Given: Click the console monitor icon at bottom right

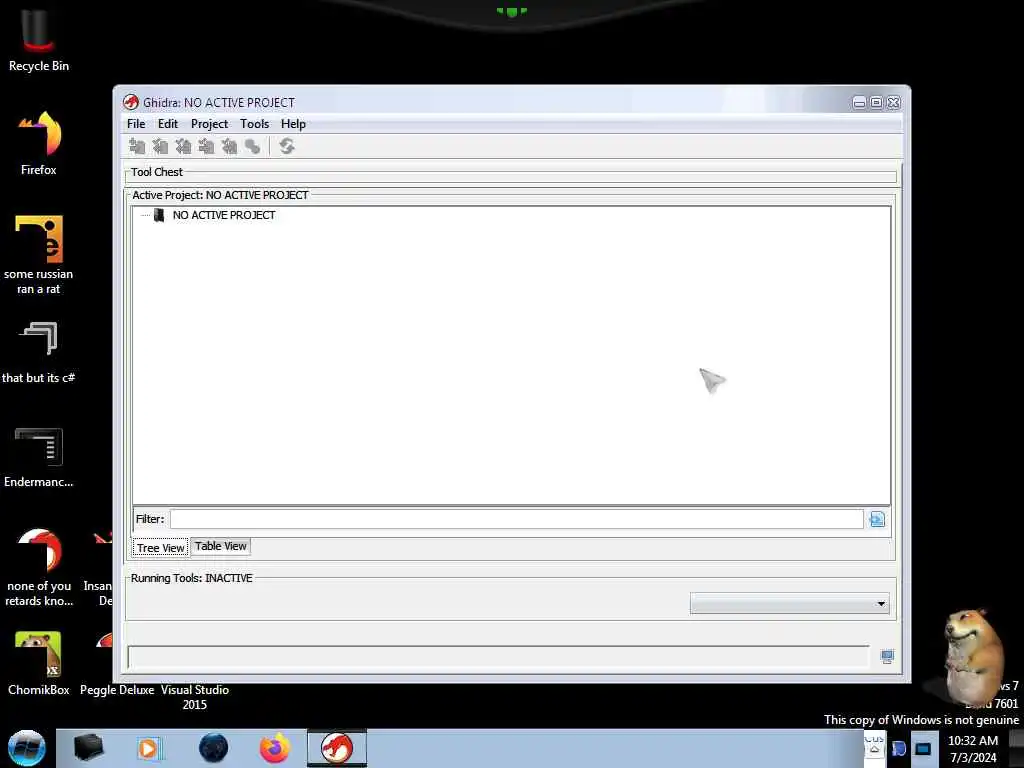Looking at the screenshot, I should coord(887,656).
